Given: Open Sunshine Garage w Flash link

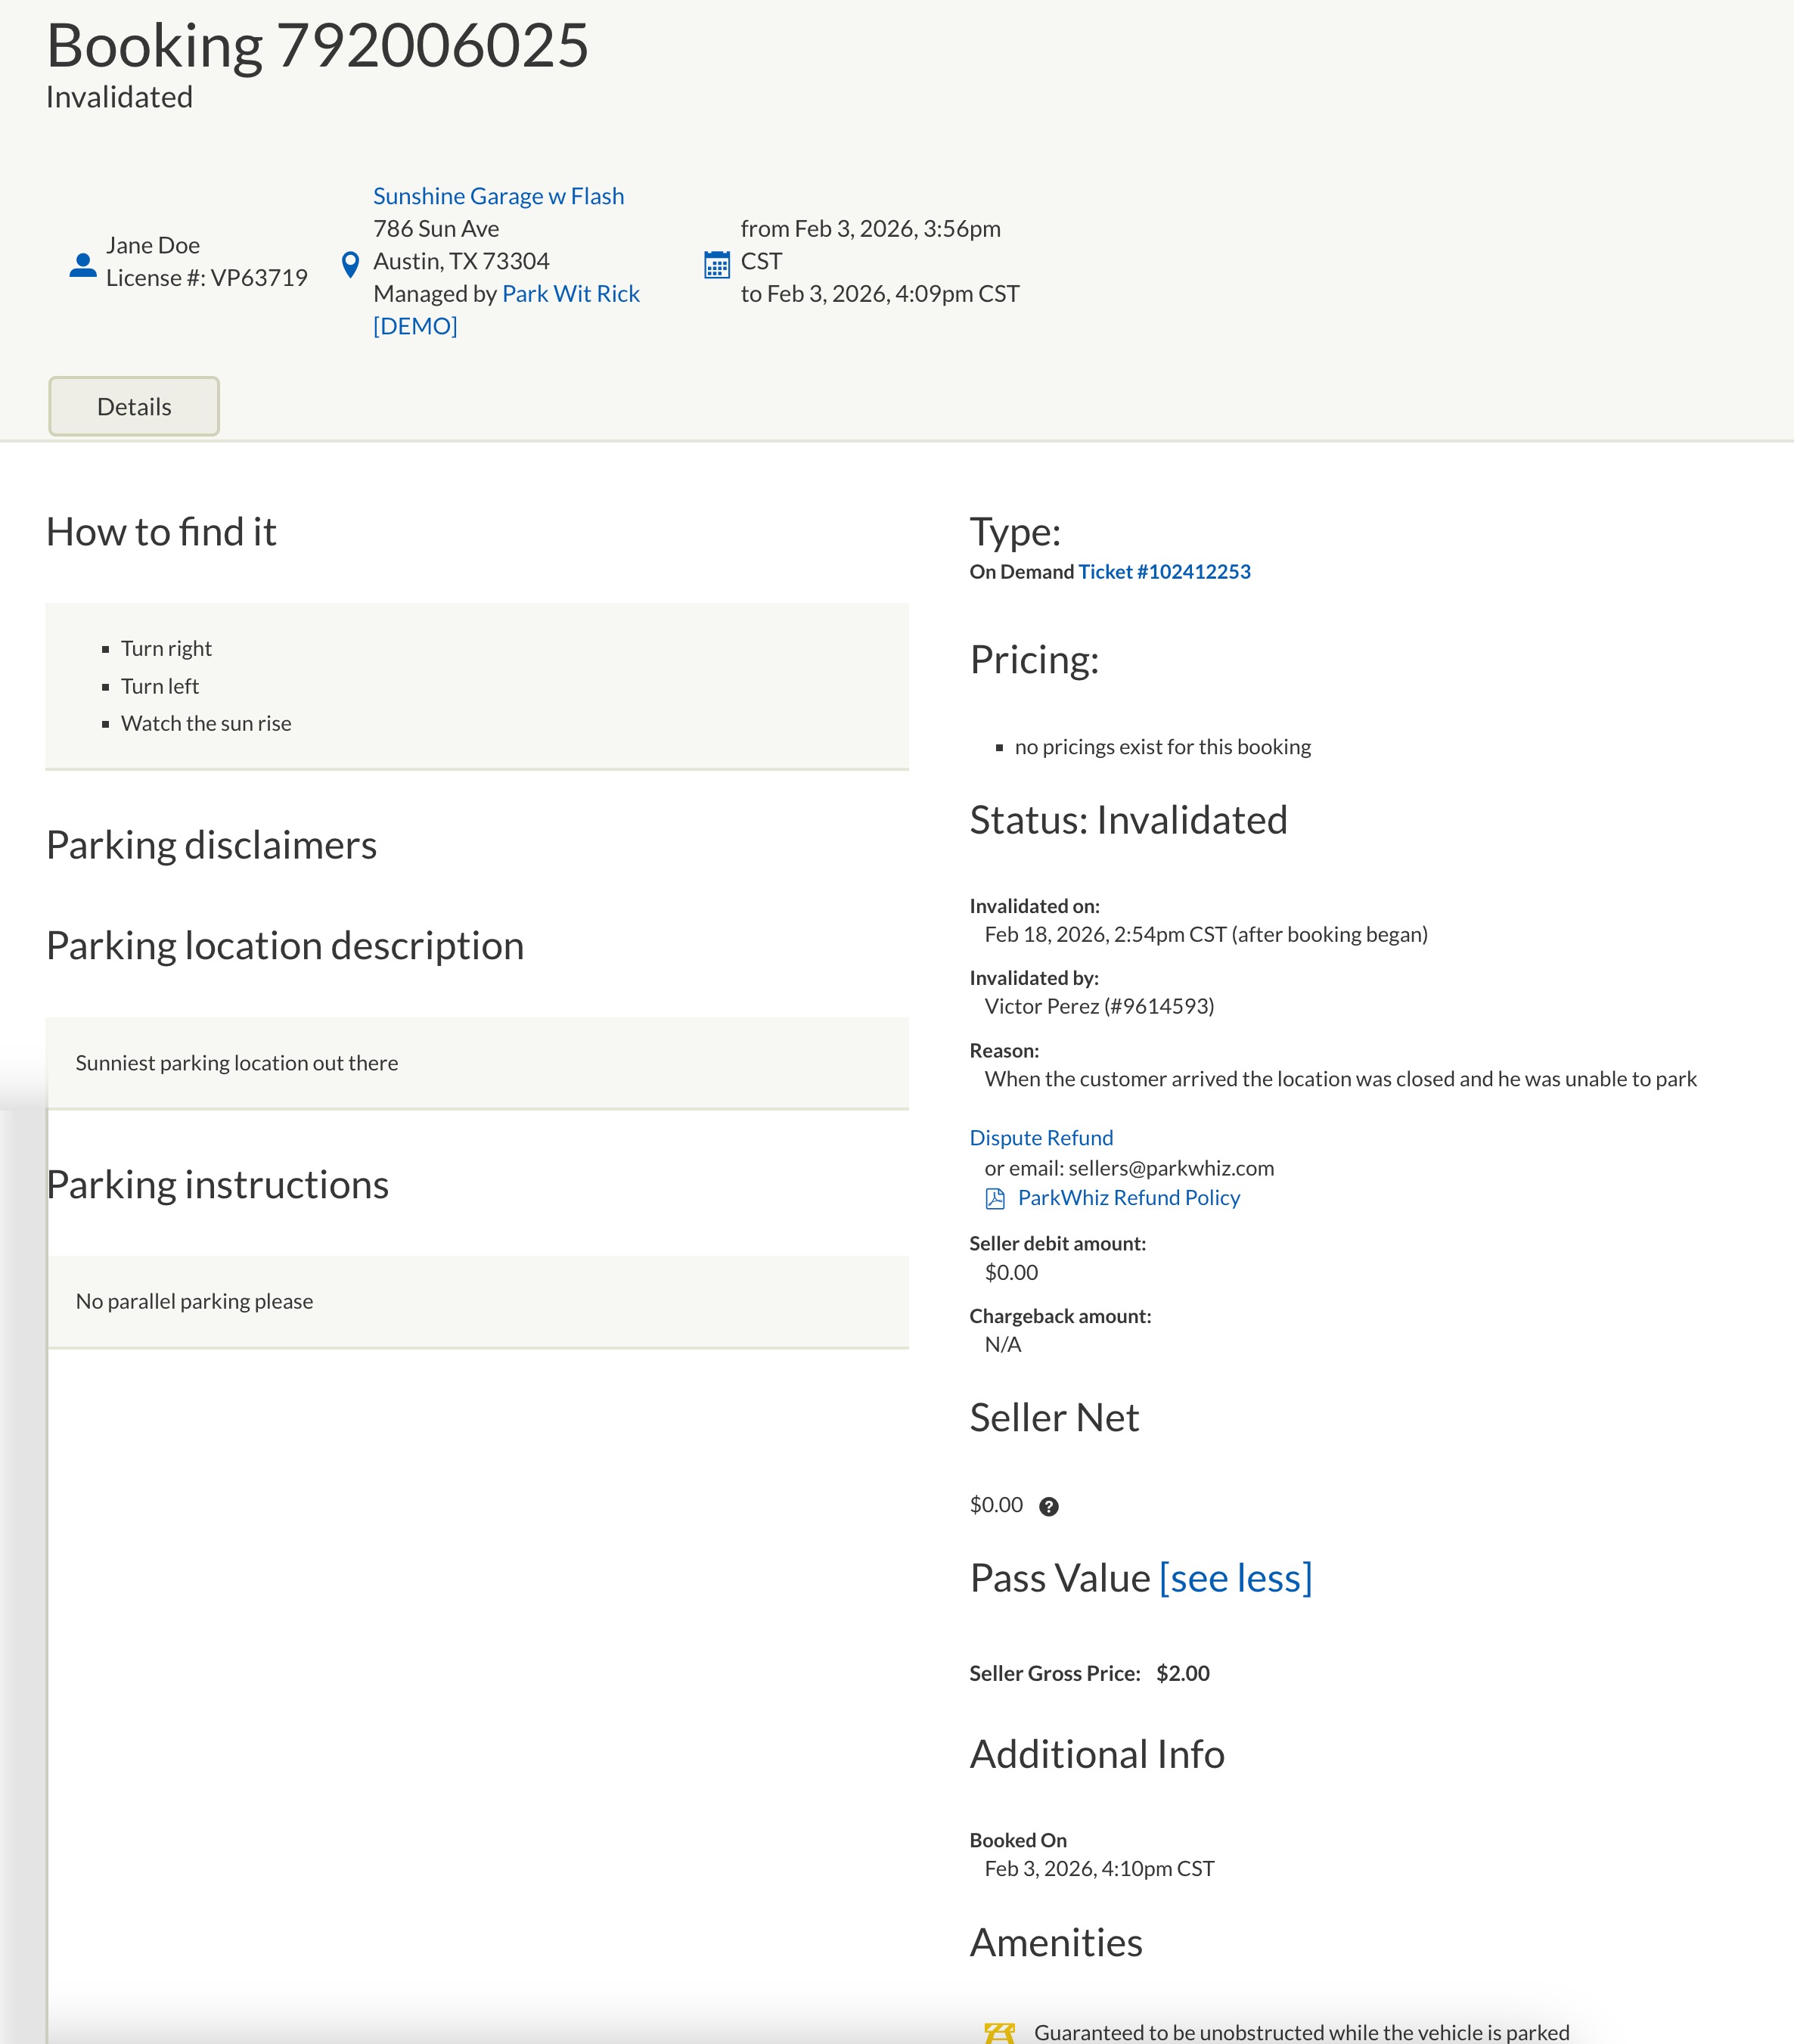Looking at the screenshot, I should [x=498, y=196].
